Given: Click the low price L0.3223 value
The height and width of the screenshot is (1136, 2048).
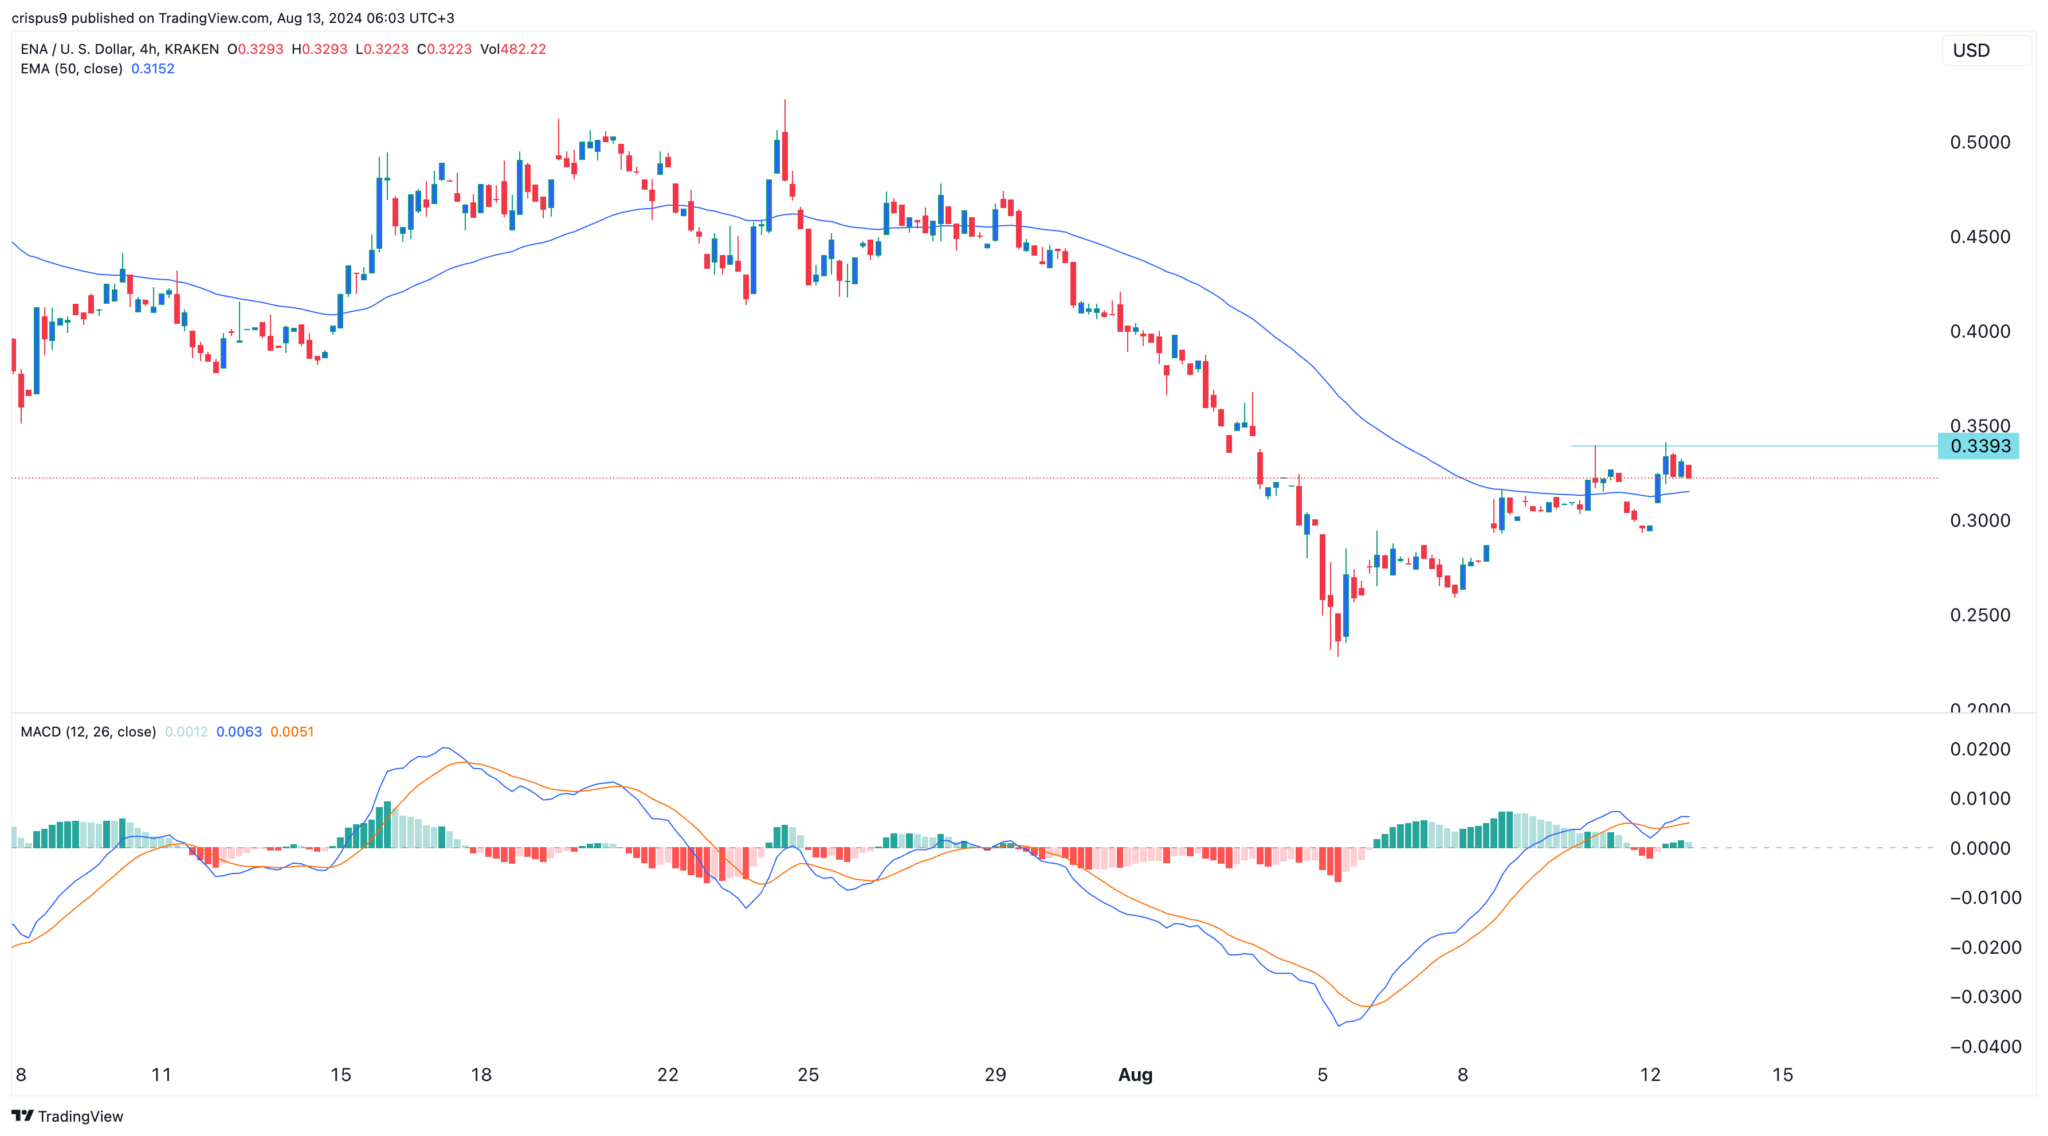Looking at the screenshot, I should pyautogui.click(x=383, y=49).
